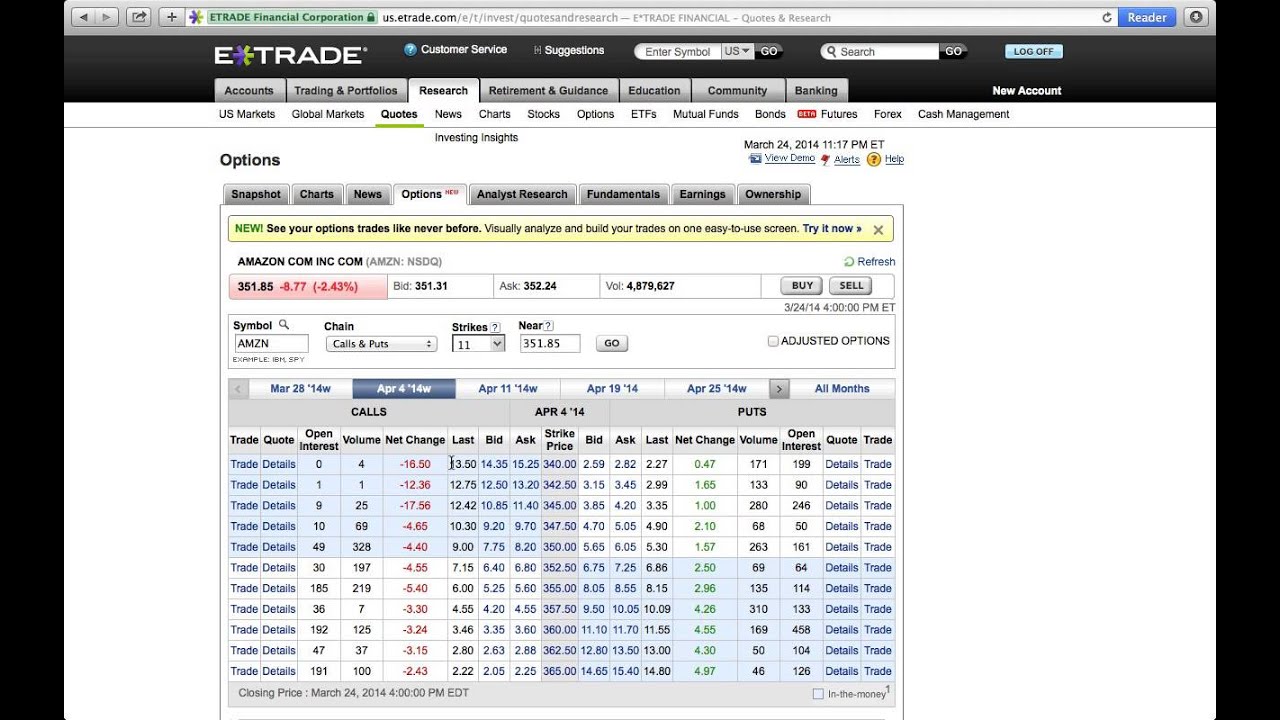Select Mar 28 '14w expiration
This screenshot has width=1280, height=720.
point(300,389)
